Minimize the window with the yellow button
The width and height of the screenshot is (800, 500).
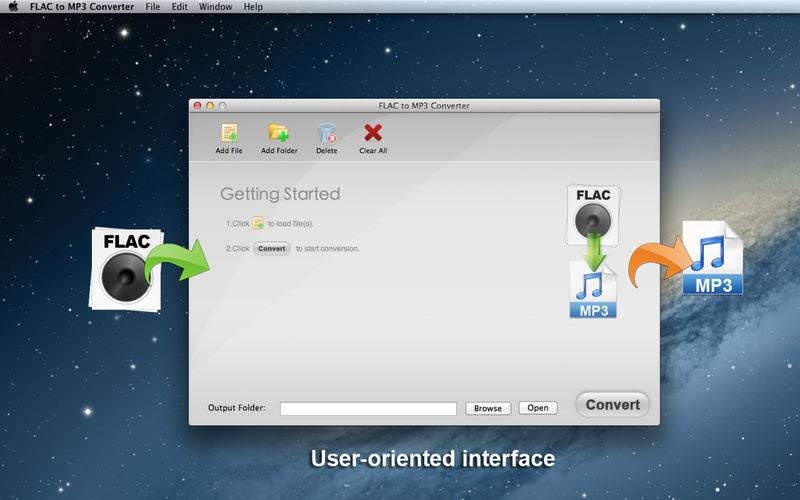[x=210, y=106]
